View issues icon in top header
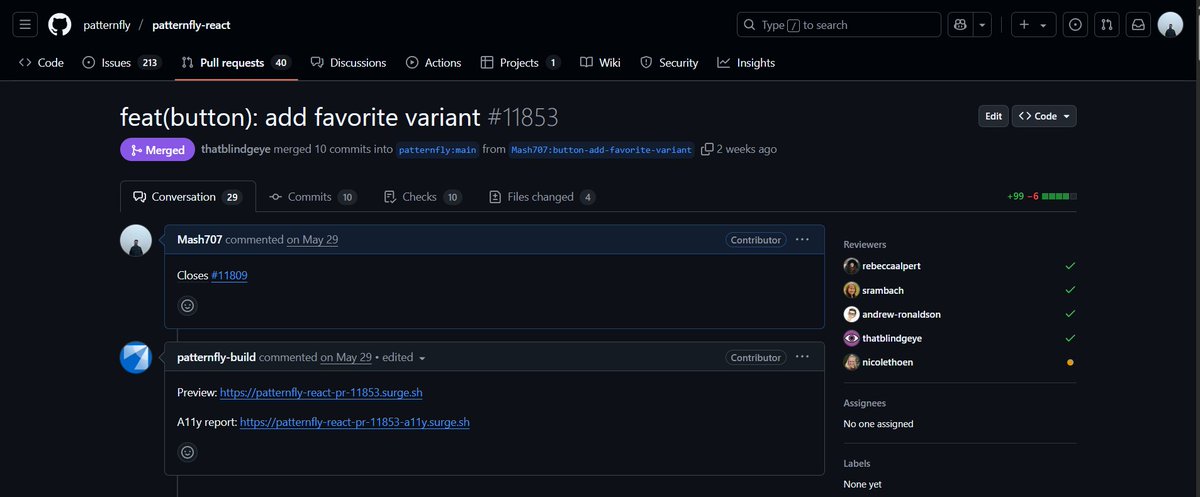This screenshot has width=1200, height=497. click(x=1076, y=25)
